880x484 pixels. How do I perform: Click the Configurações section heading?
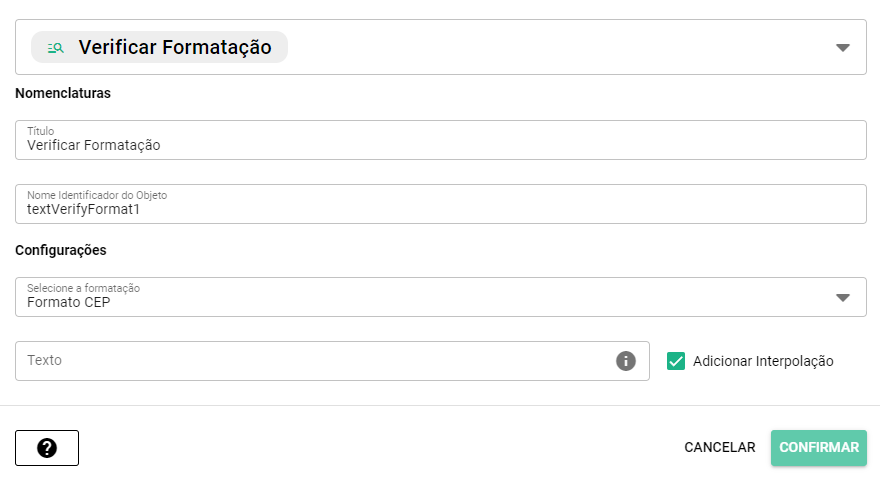tap(61, 250)
